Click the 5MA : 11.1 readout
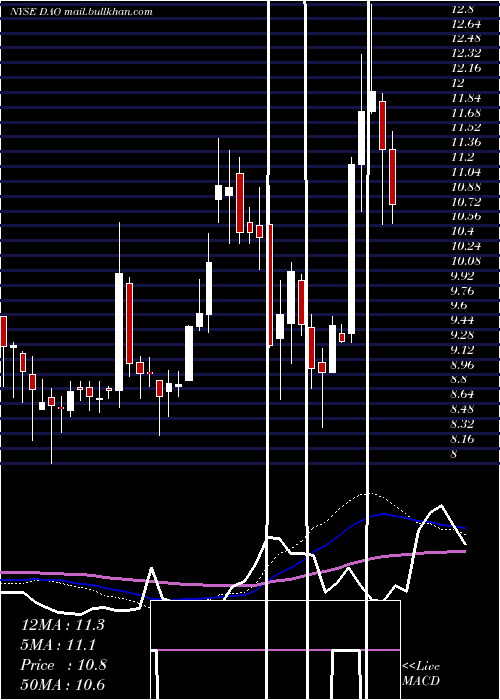This screenshot has width=500, height=700. (59, 645)
